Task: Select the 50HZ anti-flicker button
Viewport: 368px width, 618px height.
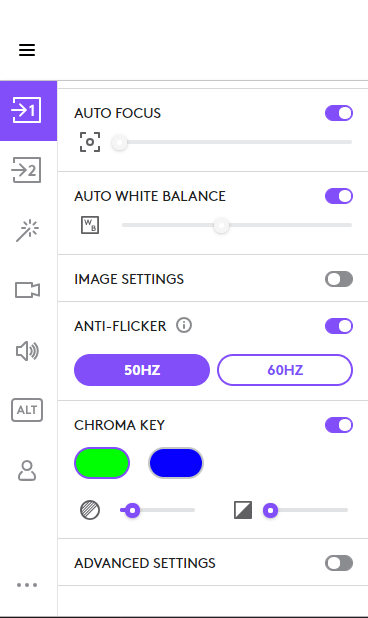Action: (142, 370)
